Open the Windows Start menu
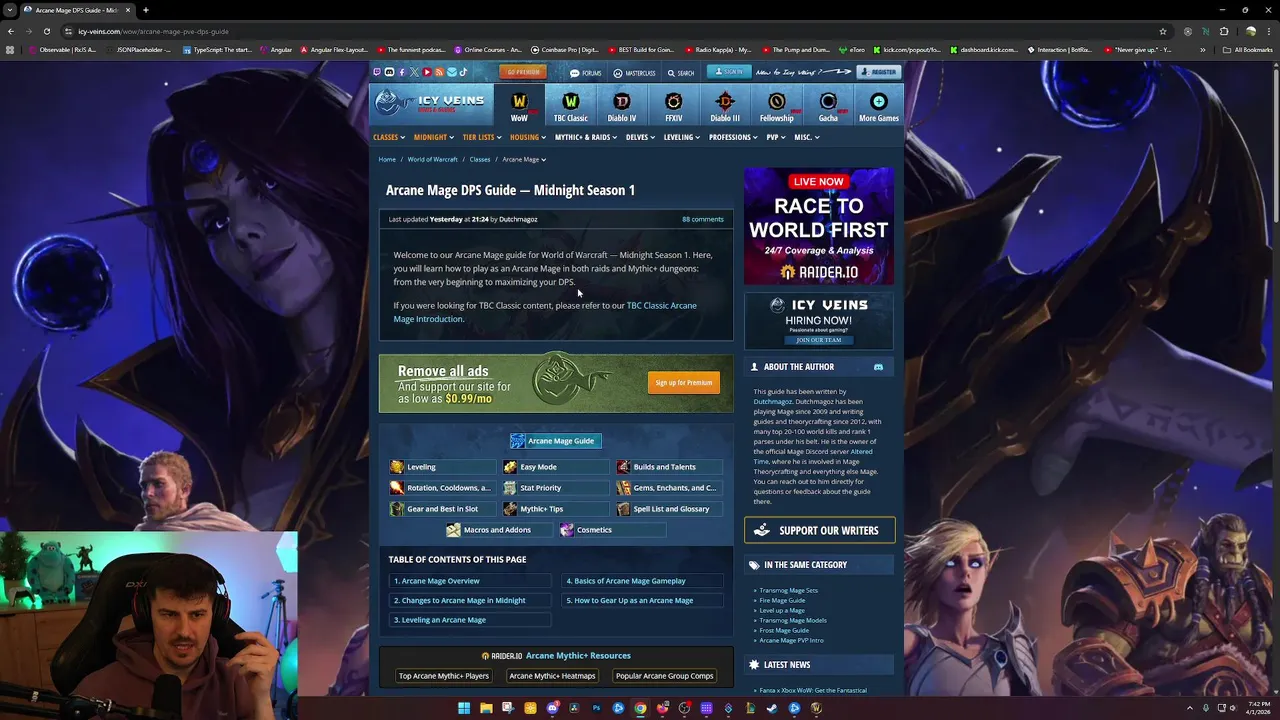1280x720 pixels. [464, 708]
